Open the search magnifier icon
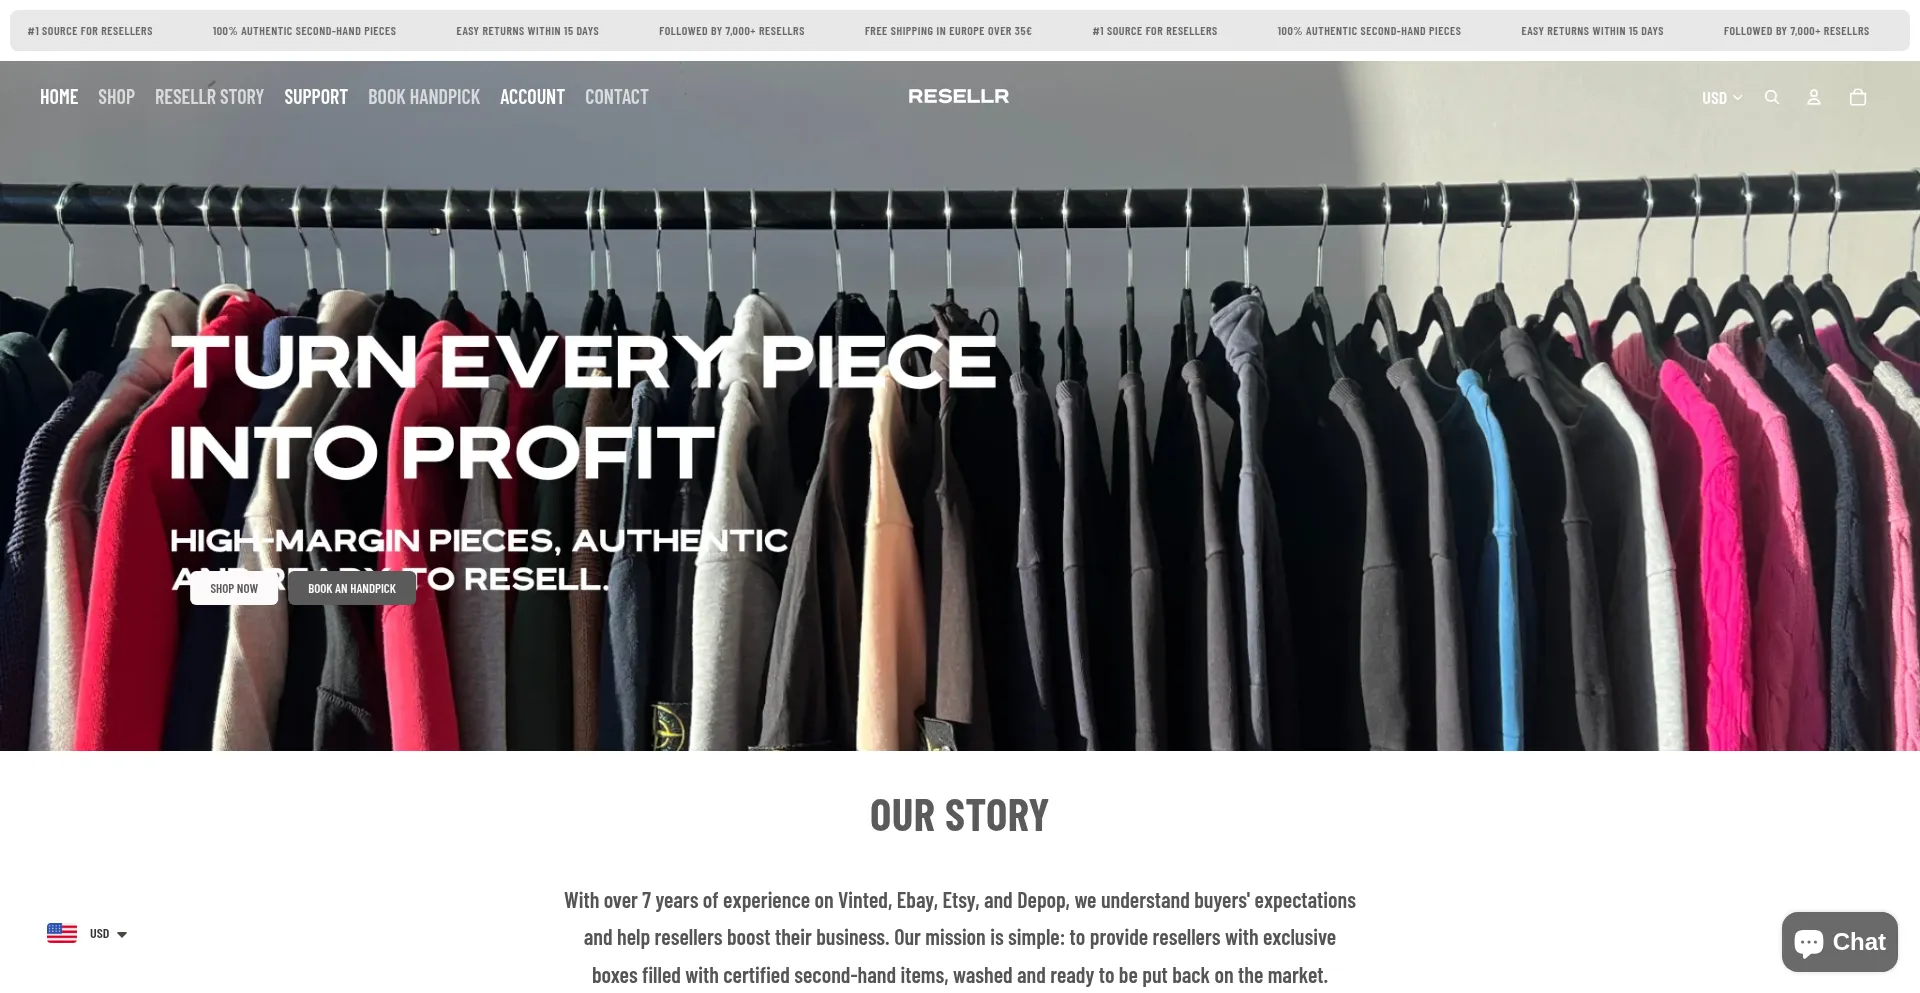The height and width of the screenshot is (993, 1920). (x=1772, y=97)
